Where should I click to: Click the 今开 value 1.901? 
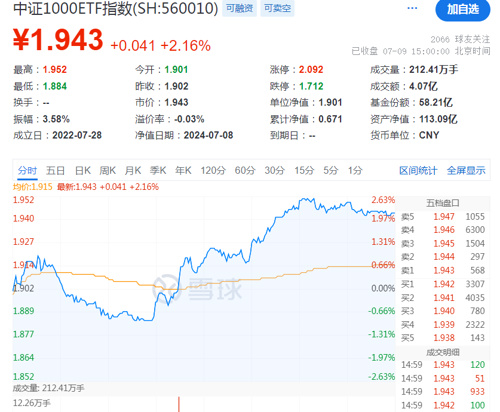coord(176,70)
